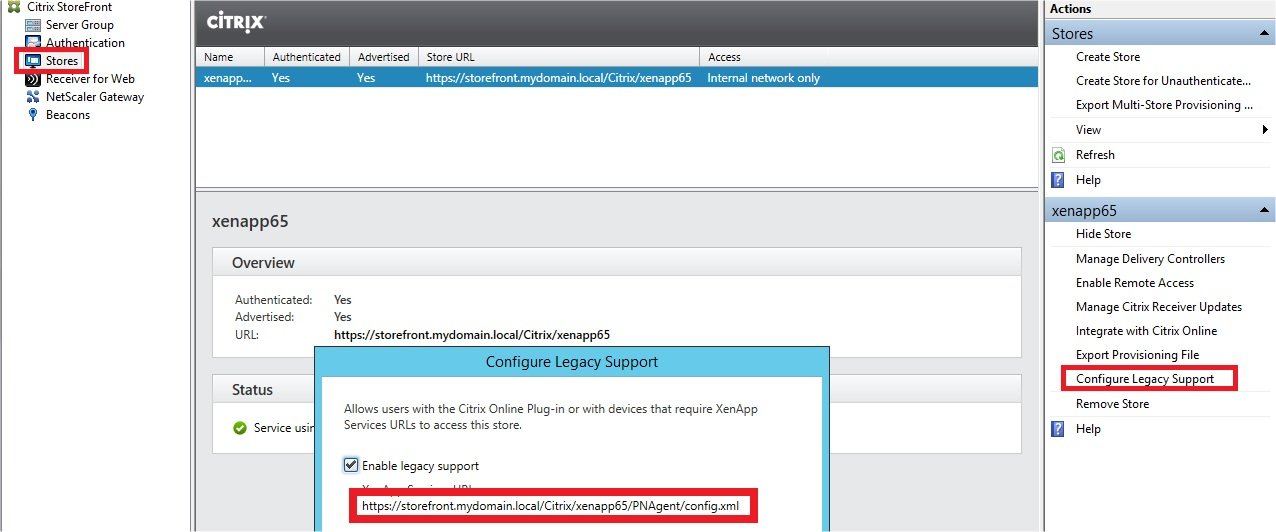This screenshot has height=532, width=1276.
Task: Uncheck the Enable legacy support checkbox
Action: [x=351, y=465]
